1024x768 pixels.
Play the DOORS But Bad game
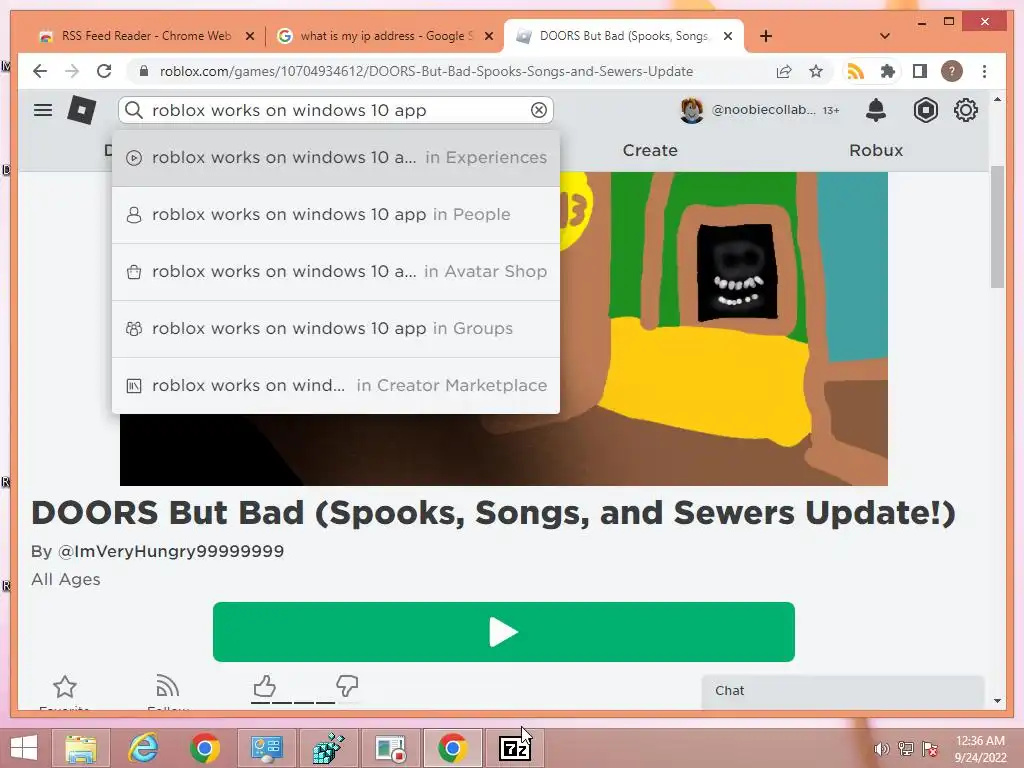click(504, 632)
